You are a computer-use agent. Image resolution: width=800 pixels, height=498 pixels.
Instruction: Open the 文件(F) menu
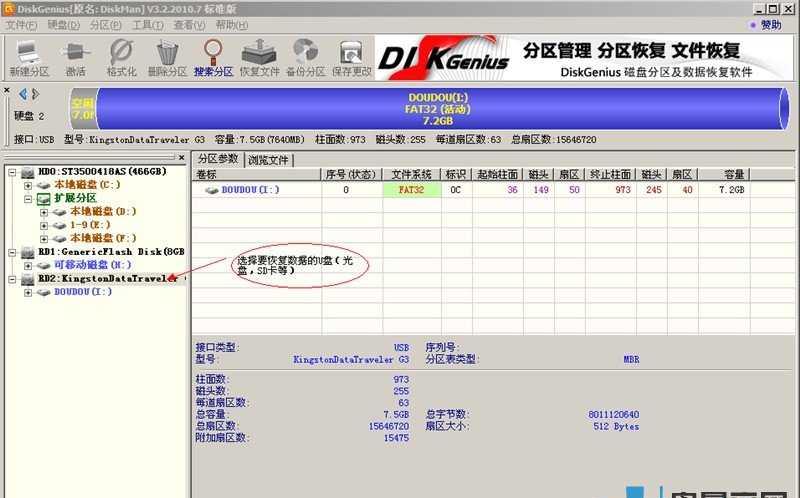coord(21,25)
